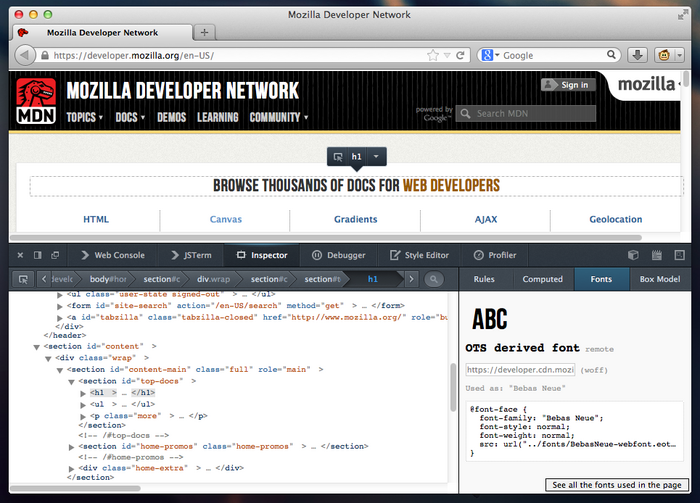Viewport: 700px width, 503px height.
Task: Activate the element picker in Inspector
Action: coord(21,279)
